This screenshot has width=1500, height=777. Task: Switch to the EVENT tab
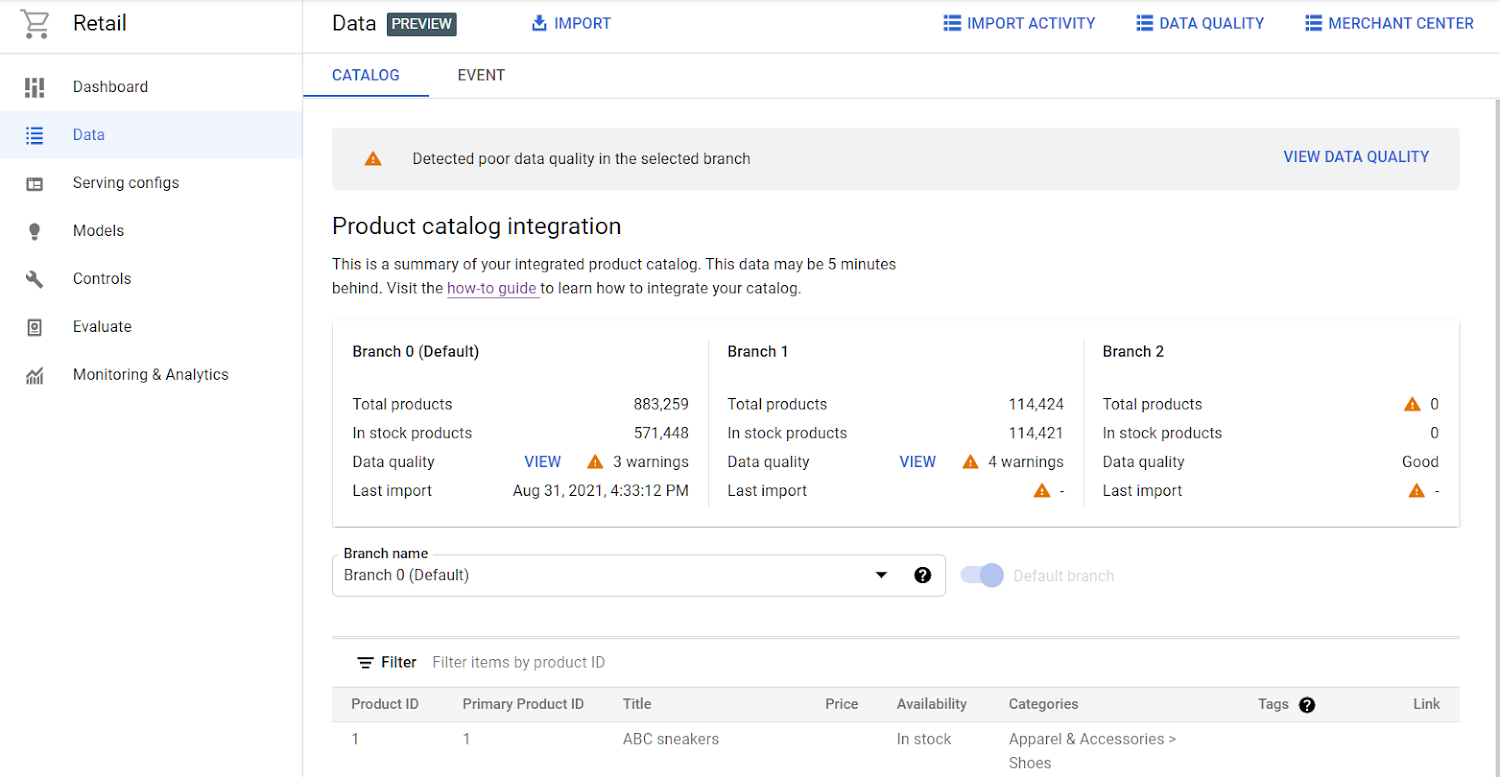481,75
